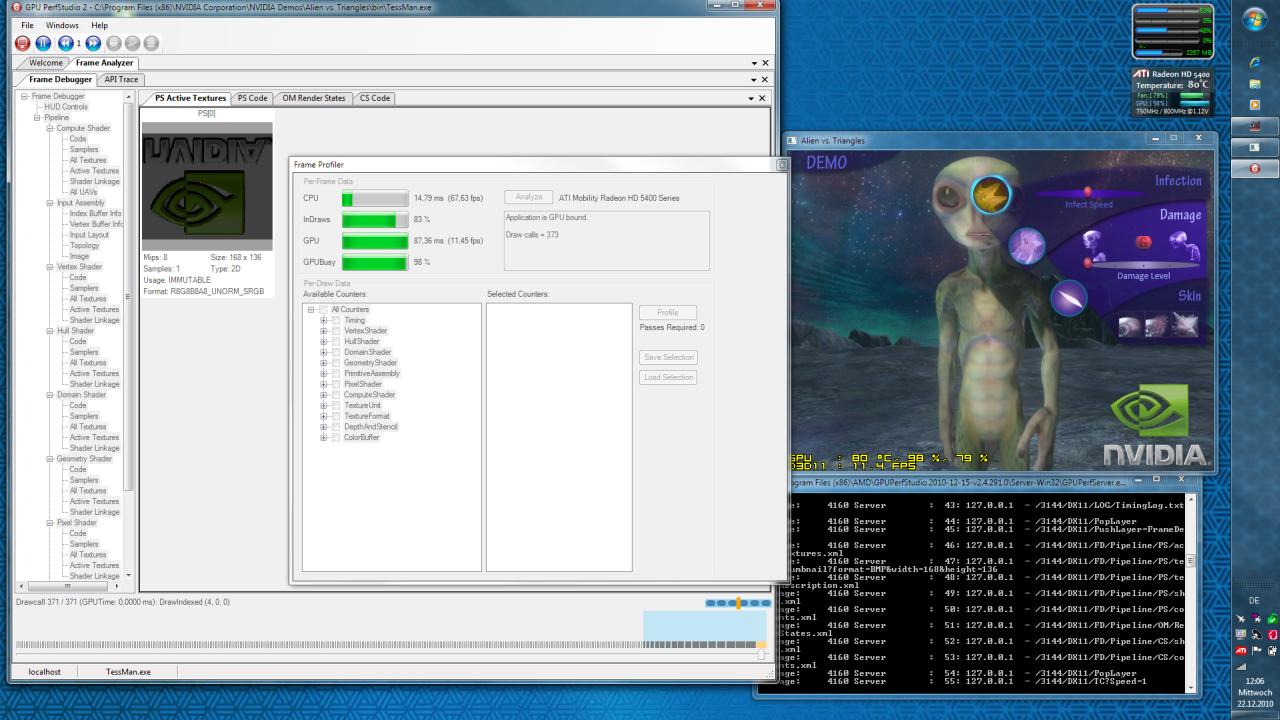This screenshot has height=720, width=1280.
Task: Collapse the Pipeline tree node
Action: point(37,117)
